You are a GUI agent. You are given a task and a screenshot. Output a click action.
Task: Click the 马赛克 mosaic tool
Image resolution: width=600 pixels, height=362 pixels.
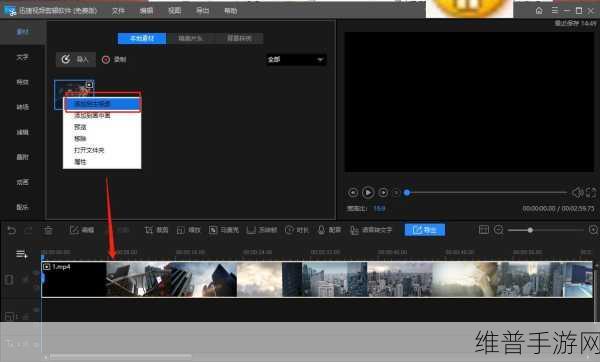[x=224, y=230]
